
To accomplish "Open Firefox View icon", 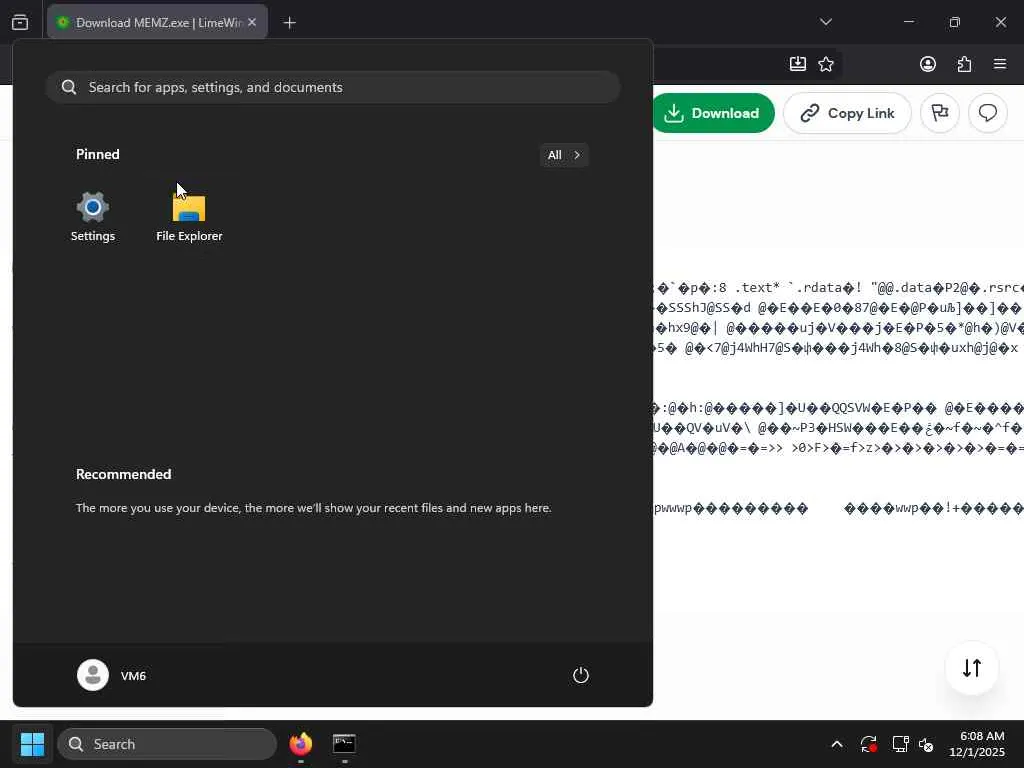I will (x=20, y=22).
